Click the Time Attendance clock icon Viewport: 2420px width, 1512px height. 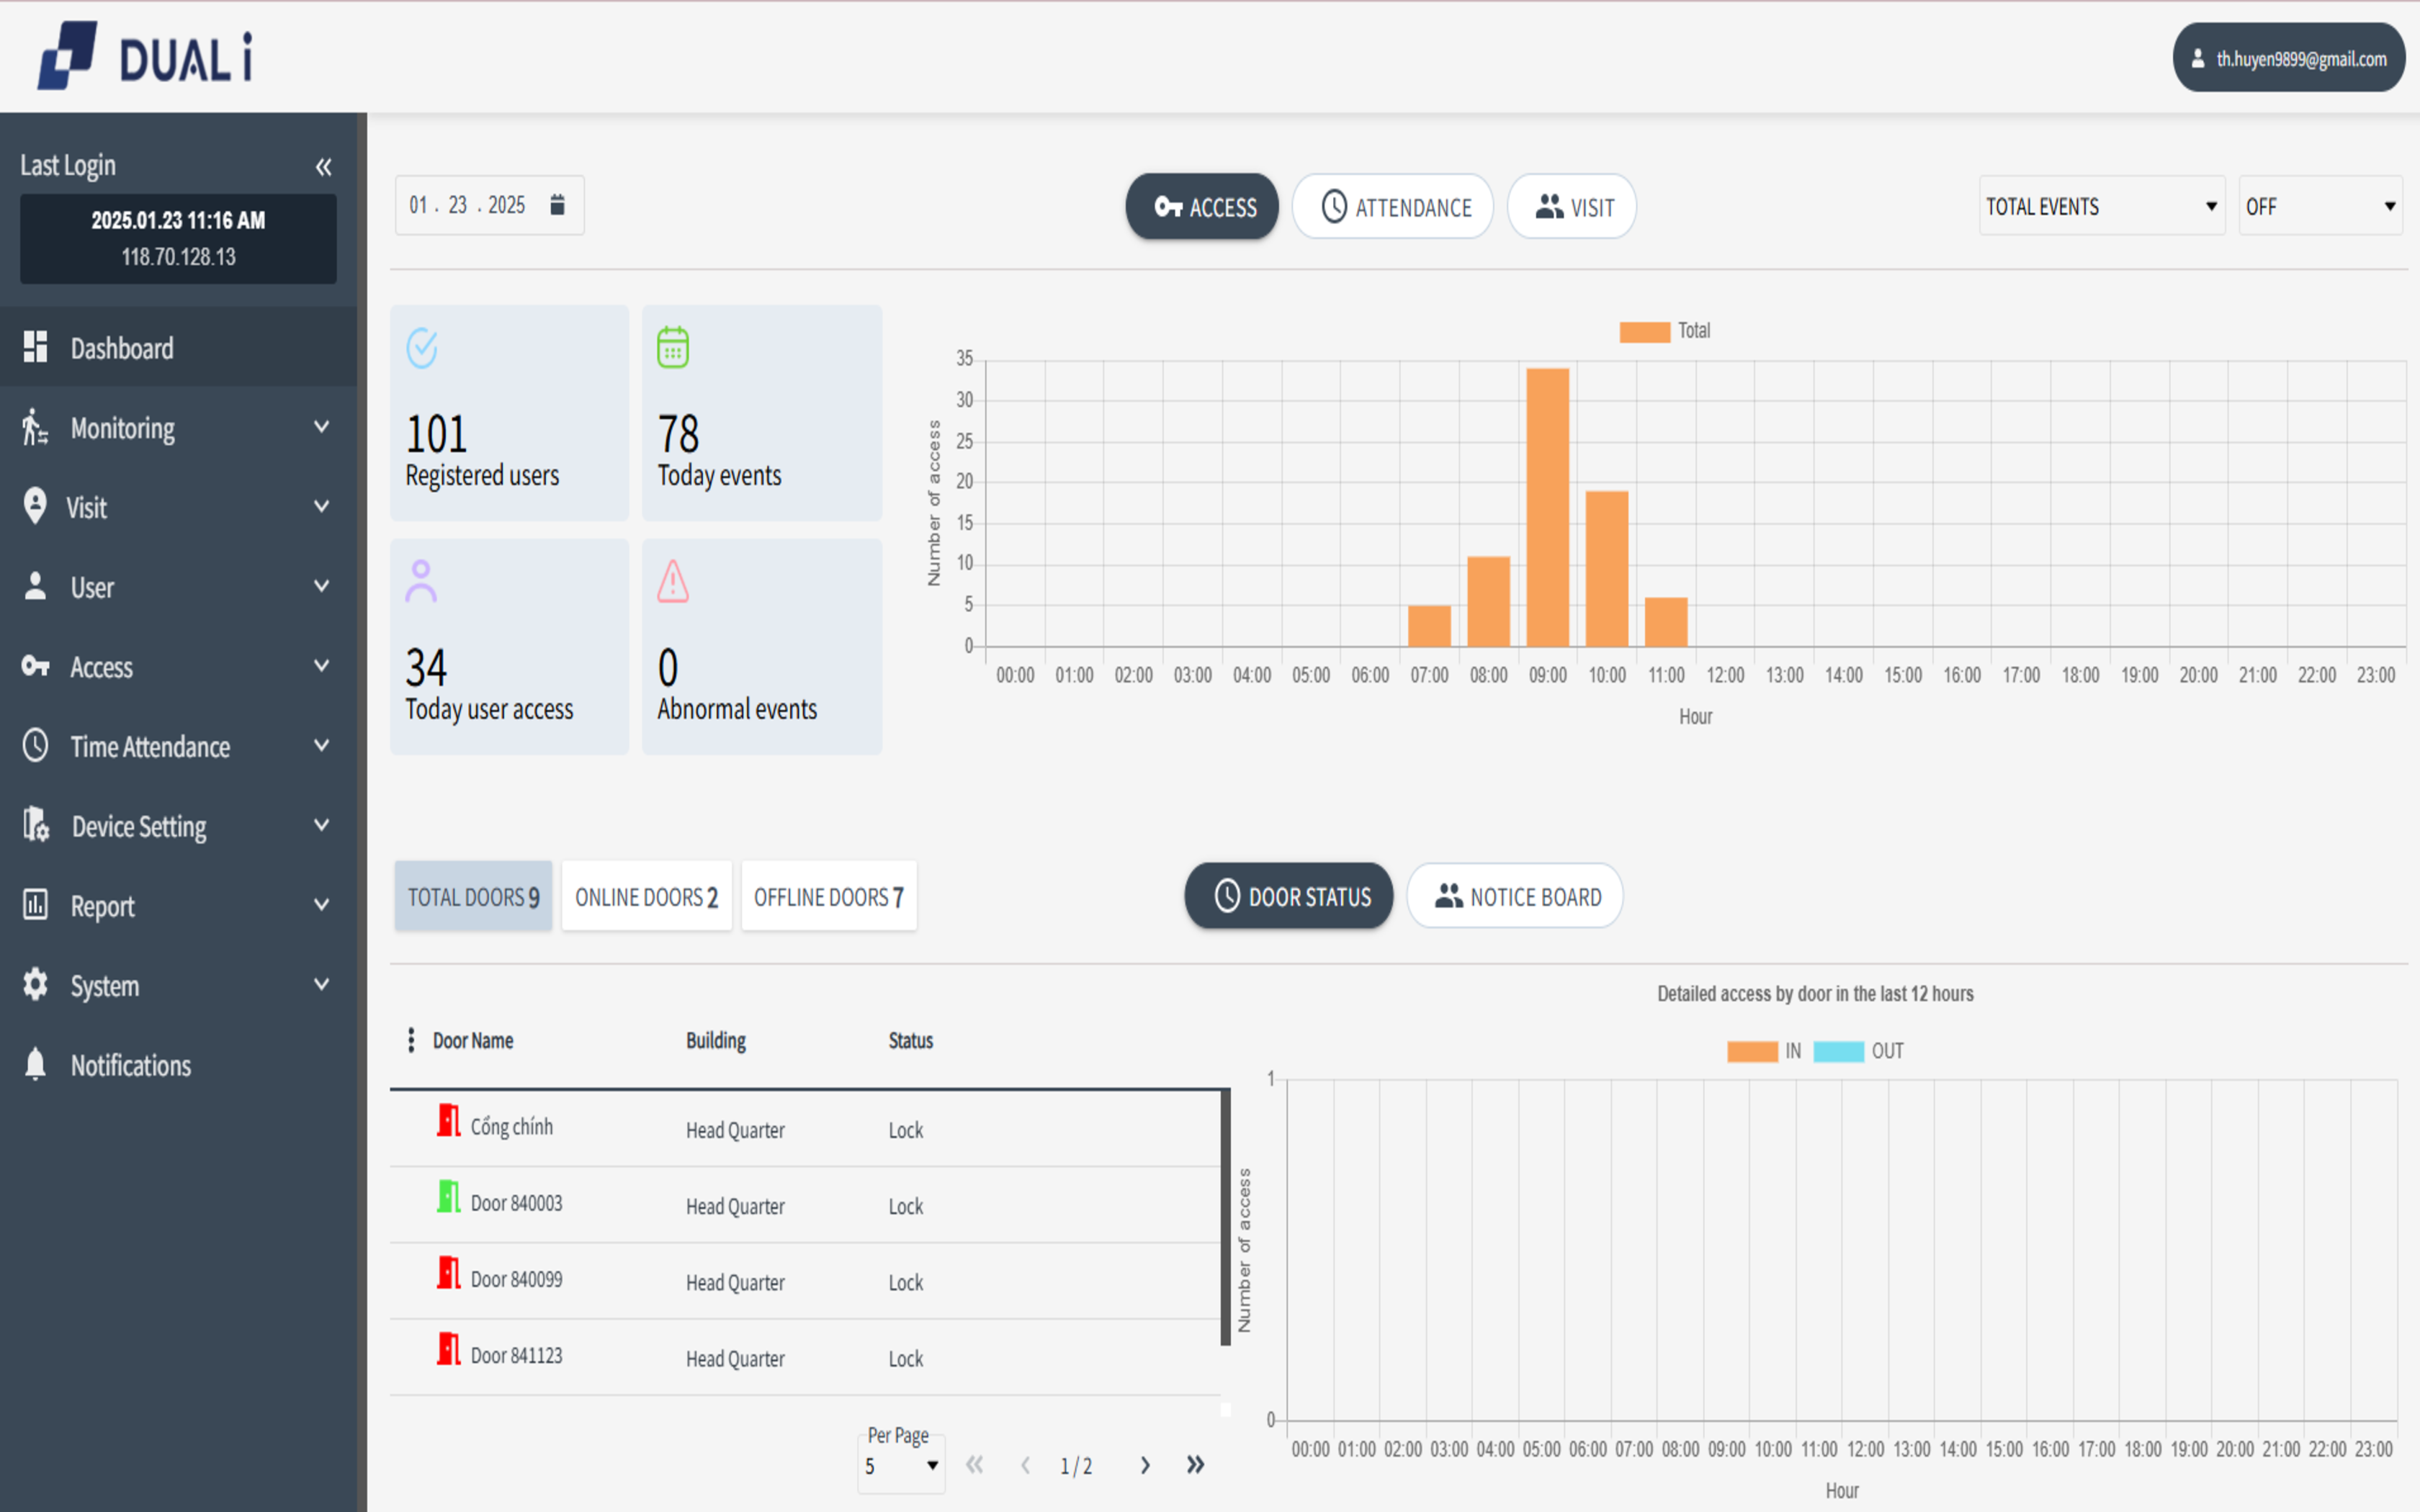coord(35,745)
